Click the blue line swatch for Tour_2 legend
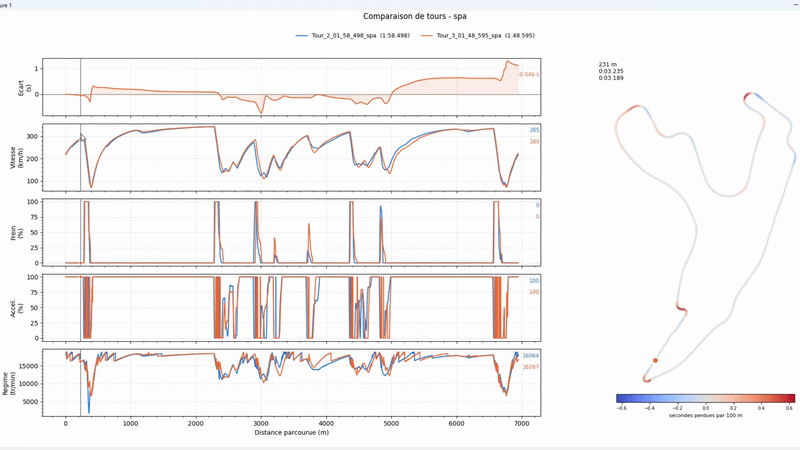Screen dimensions: 800x450 [302, 36]
